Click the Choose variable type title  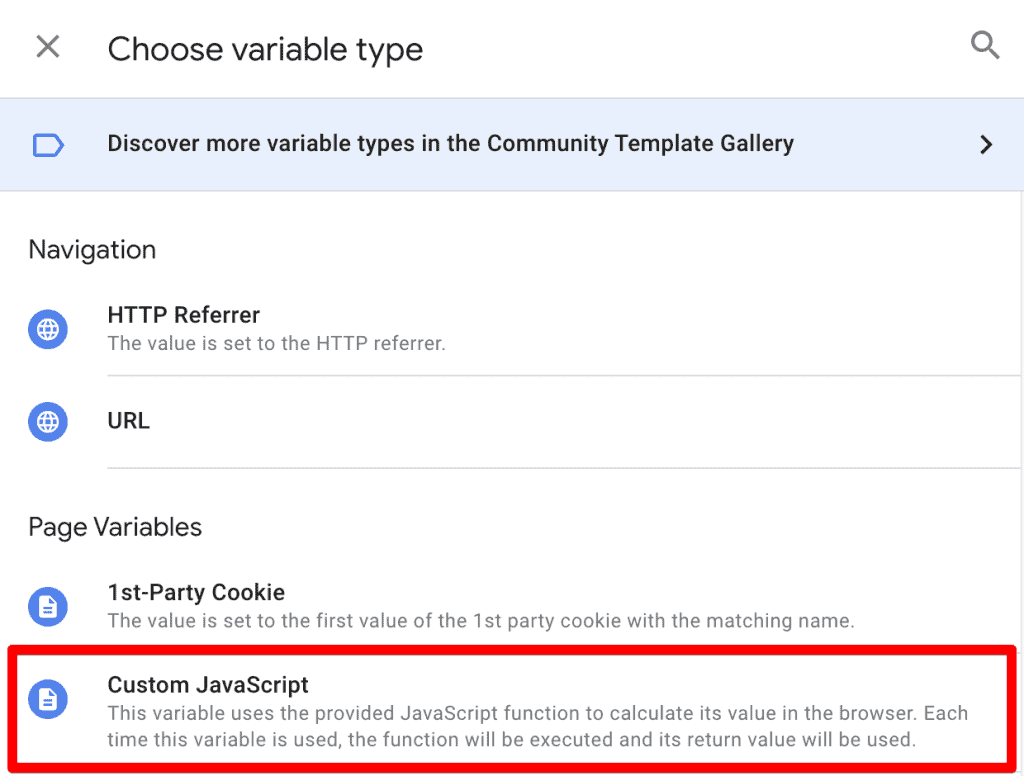click(265, 48)
